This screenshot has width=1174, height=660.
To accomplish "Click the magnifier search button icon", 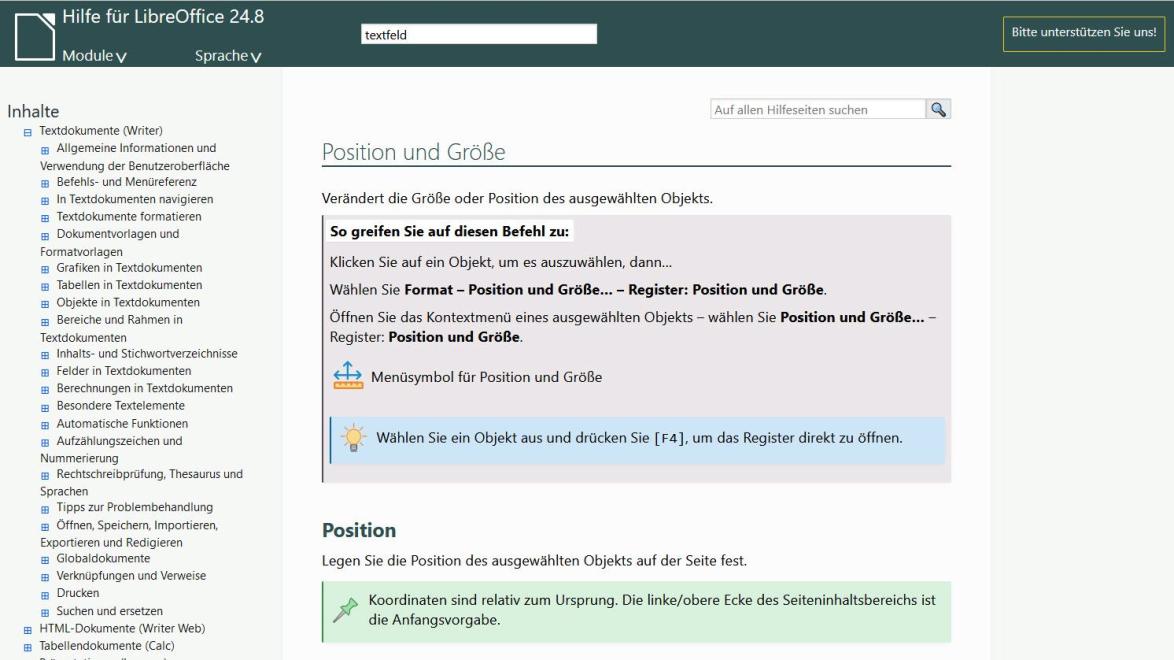I will click(x=938, y=109).
